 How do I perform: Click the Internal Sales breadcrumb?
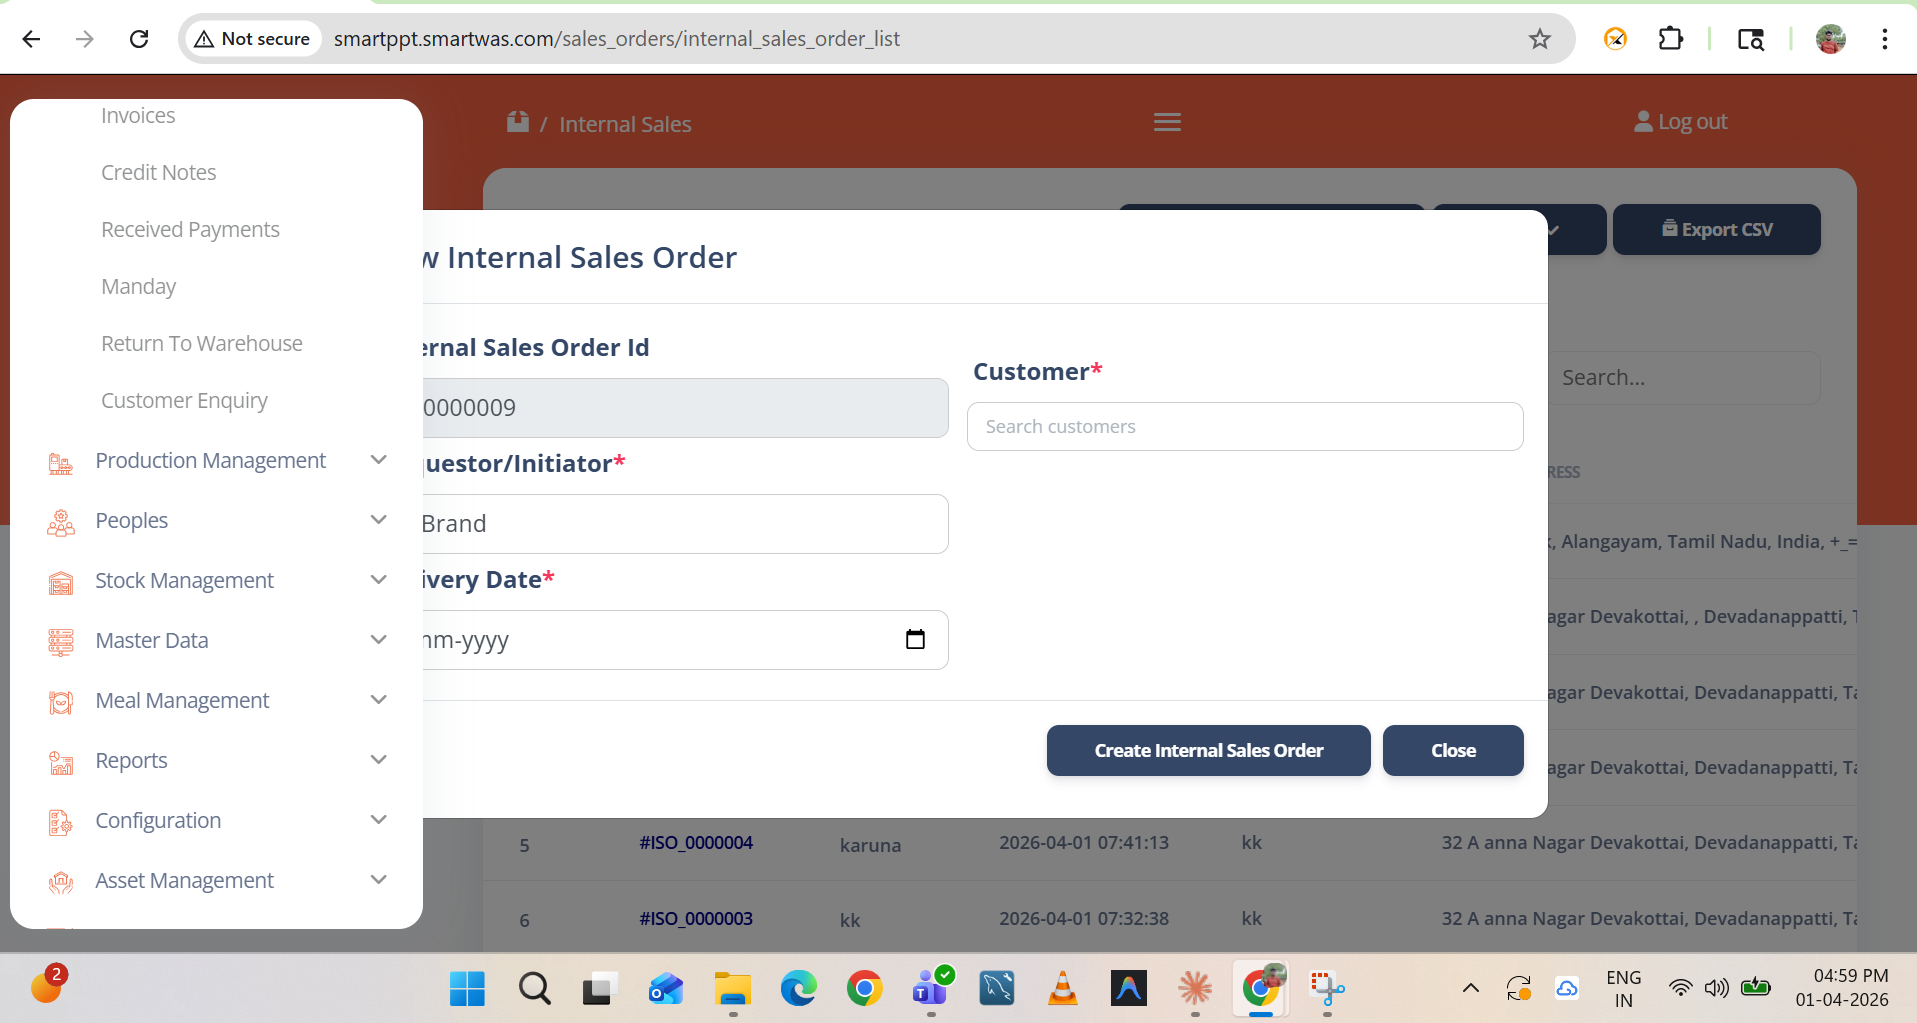click(x=625, y=124)
